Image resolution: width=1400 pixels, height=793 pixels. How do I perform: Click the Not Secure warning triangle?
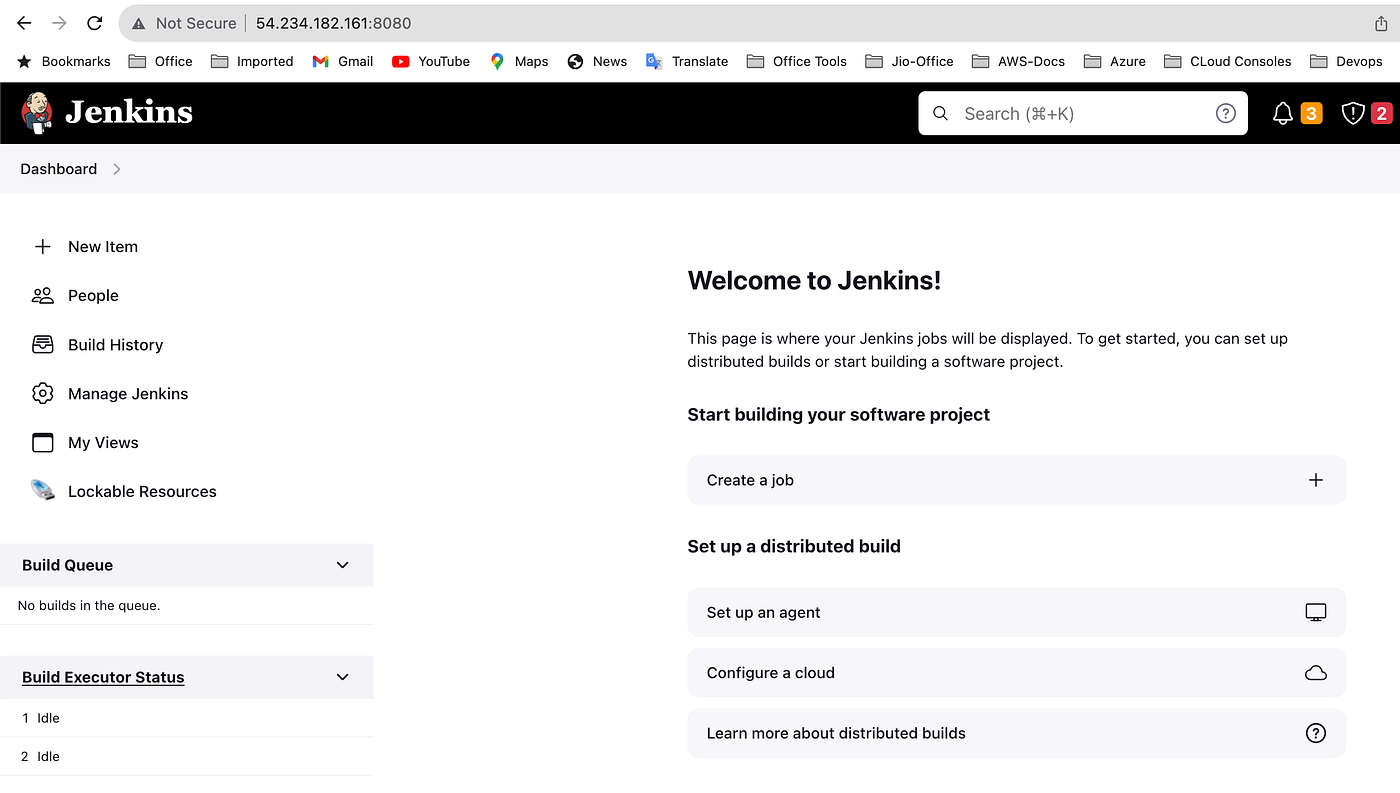tap(138, 23)
